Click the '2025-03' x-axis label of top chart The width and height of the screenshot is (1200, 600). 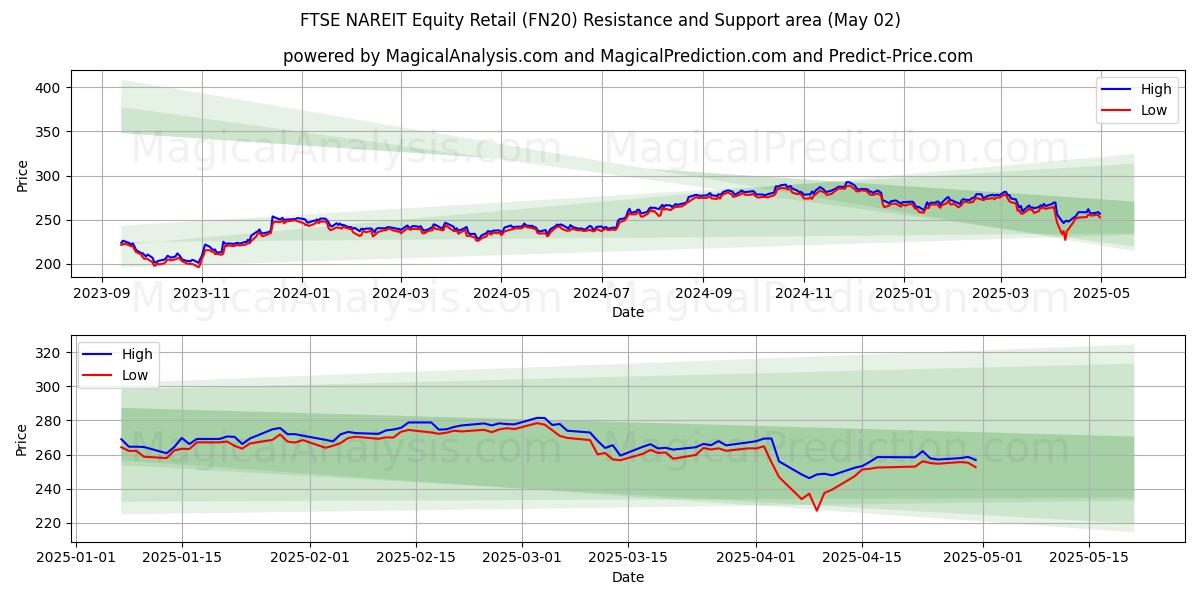click(1002, 293)
